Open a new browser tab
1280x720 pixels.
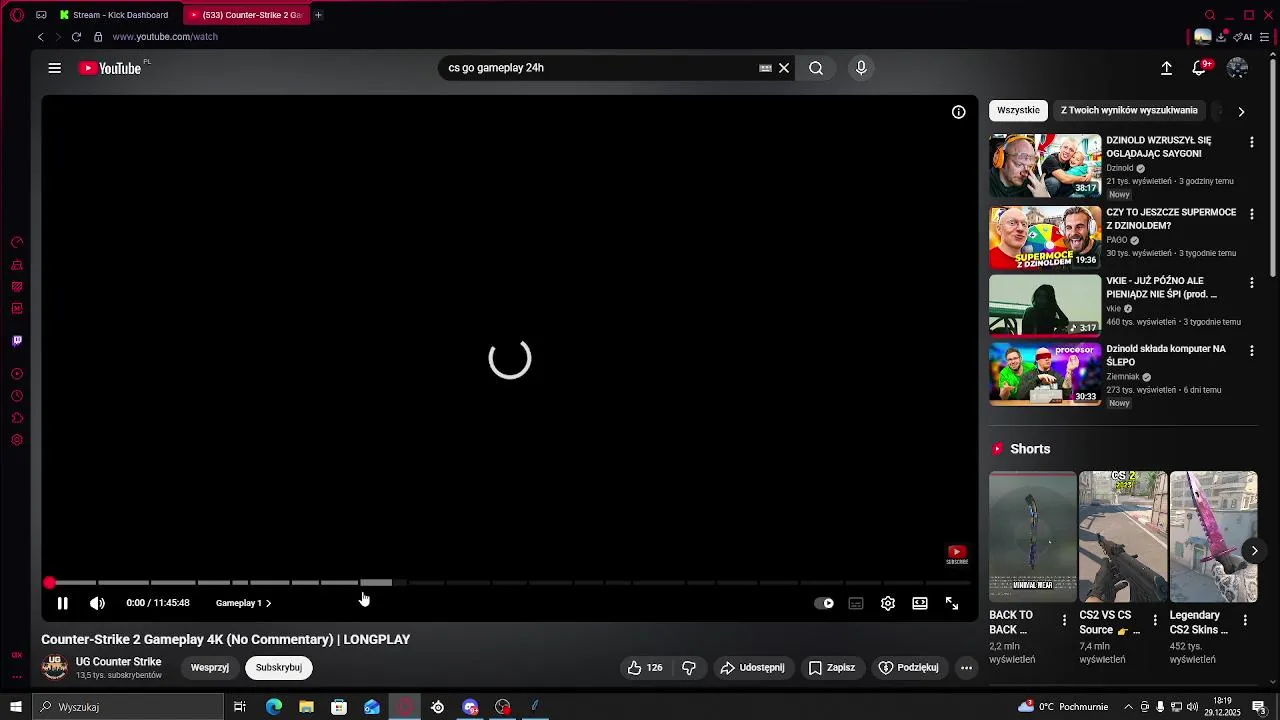coord(318,15)
